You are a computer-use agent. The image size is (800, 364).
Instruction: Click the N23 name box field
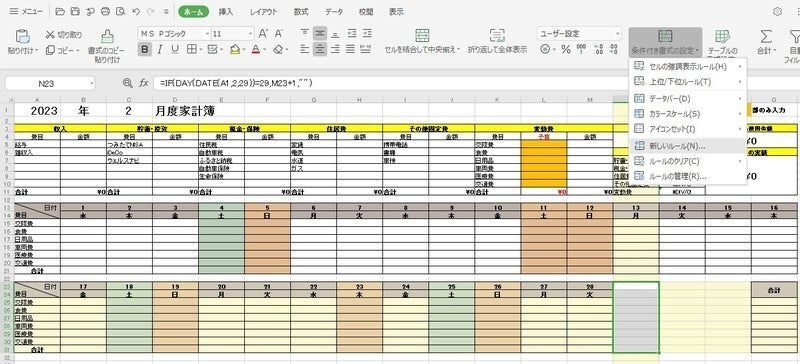(50, 83)
